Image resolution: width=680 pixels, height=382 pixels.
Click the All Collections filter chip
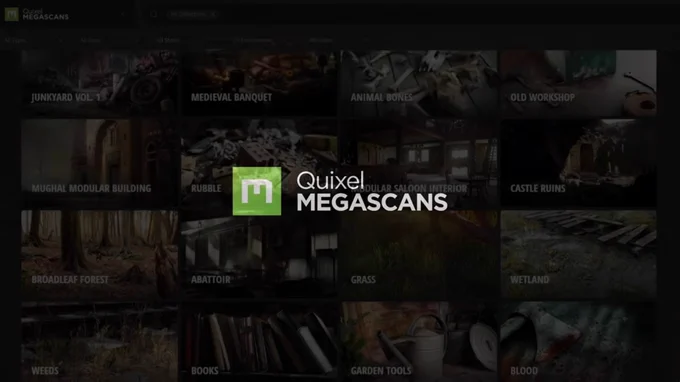pos(192,14)
